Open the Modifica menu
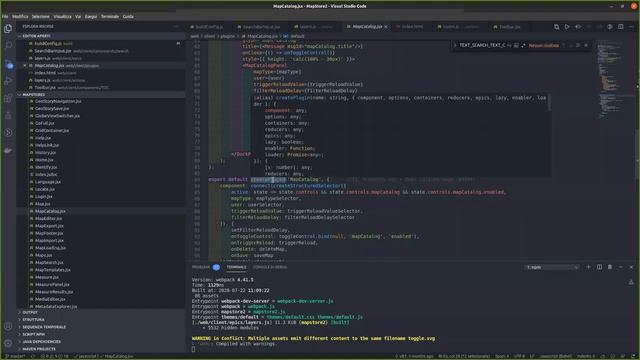The image size is (640, 360). (x=20, y=17)
